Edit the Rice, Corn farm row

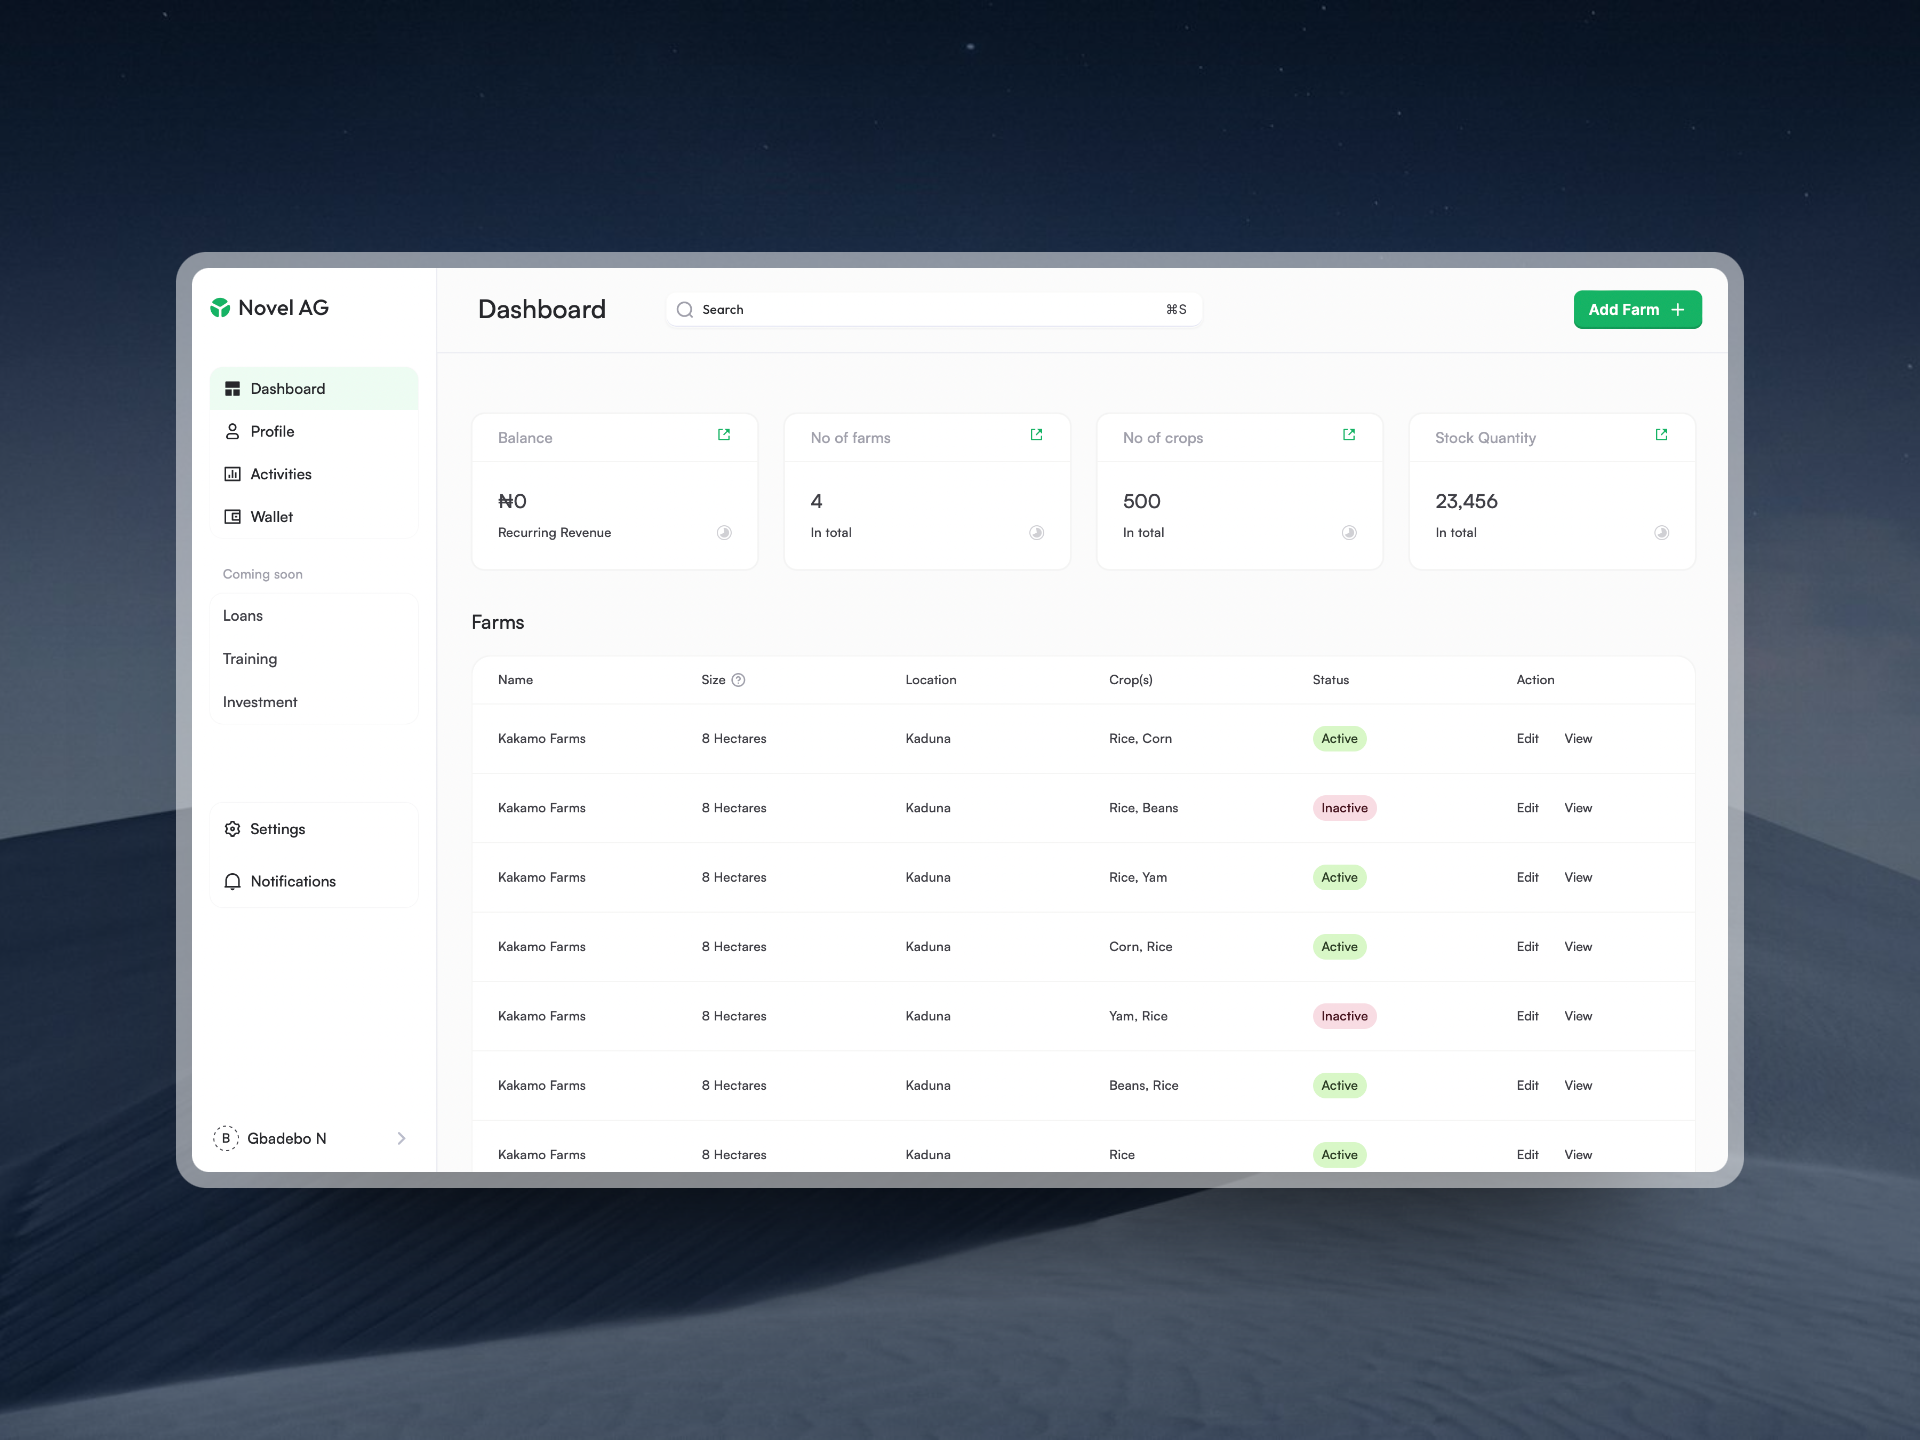tap(1527, 739)
